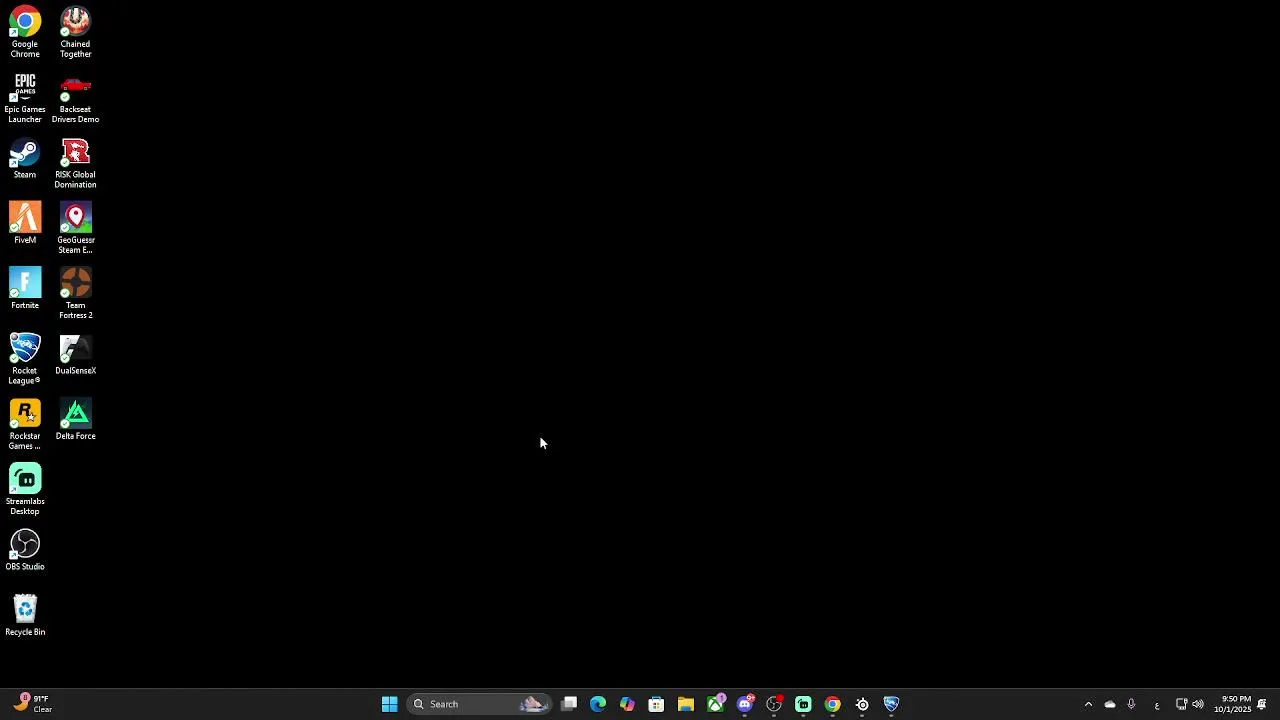Select the Rockstar Games desktop shortcut

point(25,424)
